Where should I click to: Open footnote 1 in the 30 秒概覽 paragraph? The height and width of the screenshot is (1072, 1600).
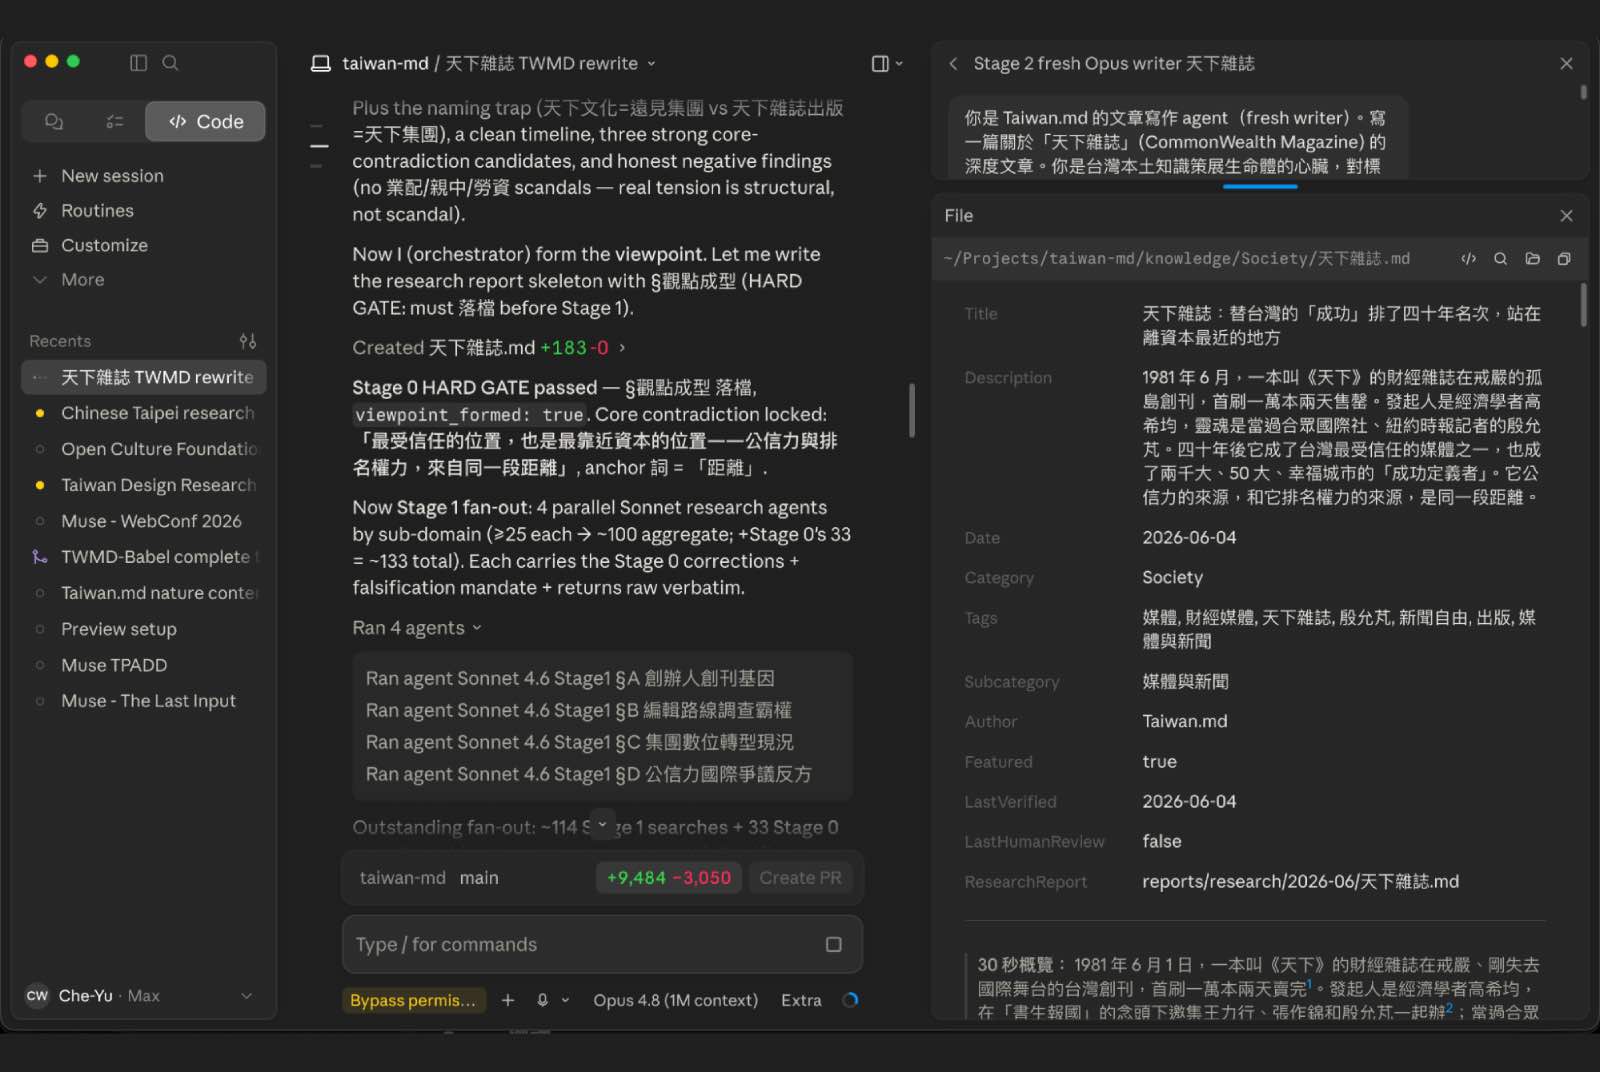coord(1309,984)
